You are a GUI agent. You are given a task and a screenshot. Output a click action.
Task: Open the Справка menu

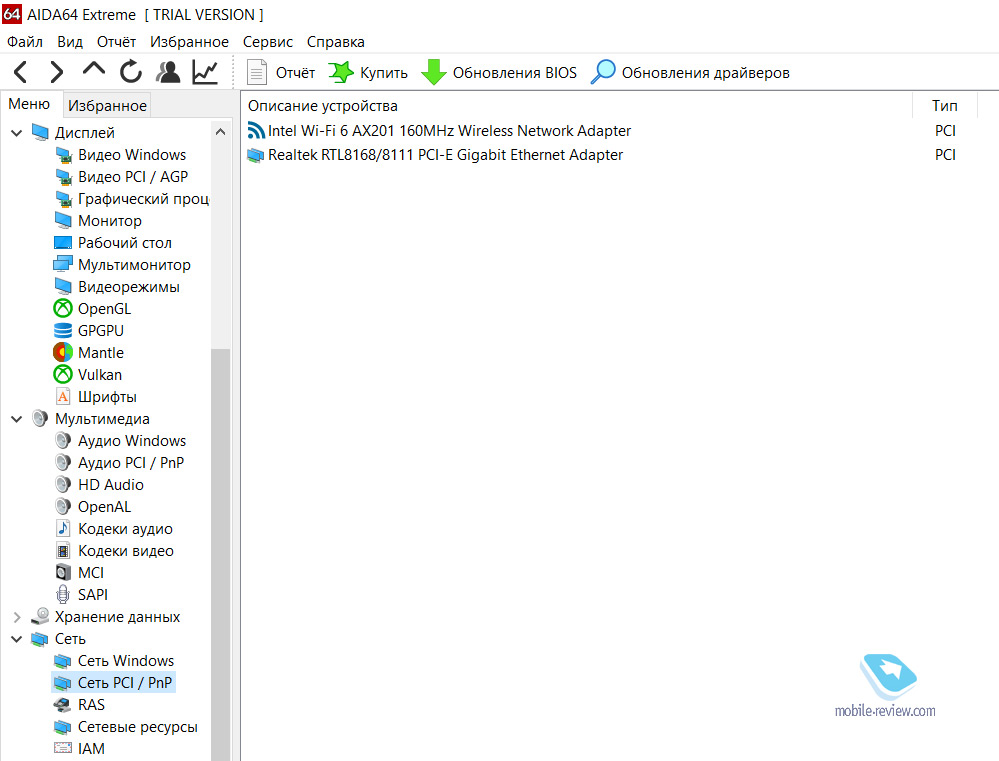336,42
